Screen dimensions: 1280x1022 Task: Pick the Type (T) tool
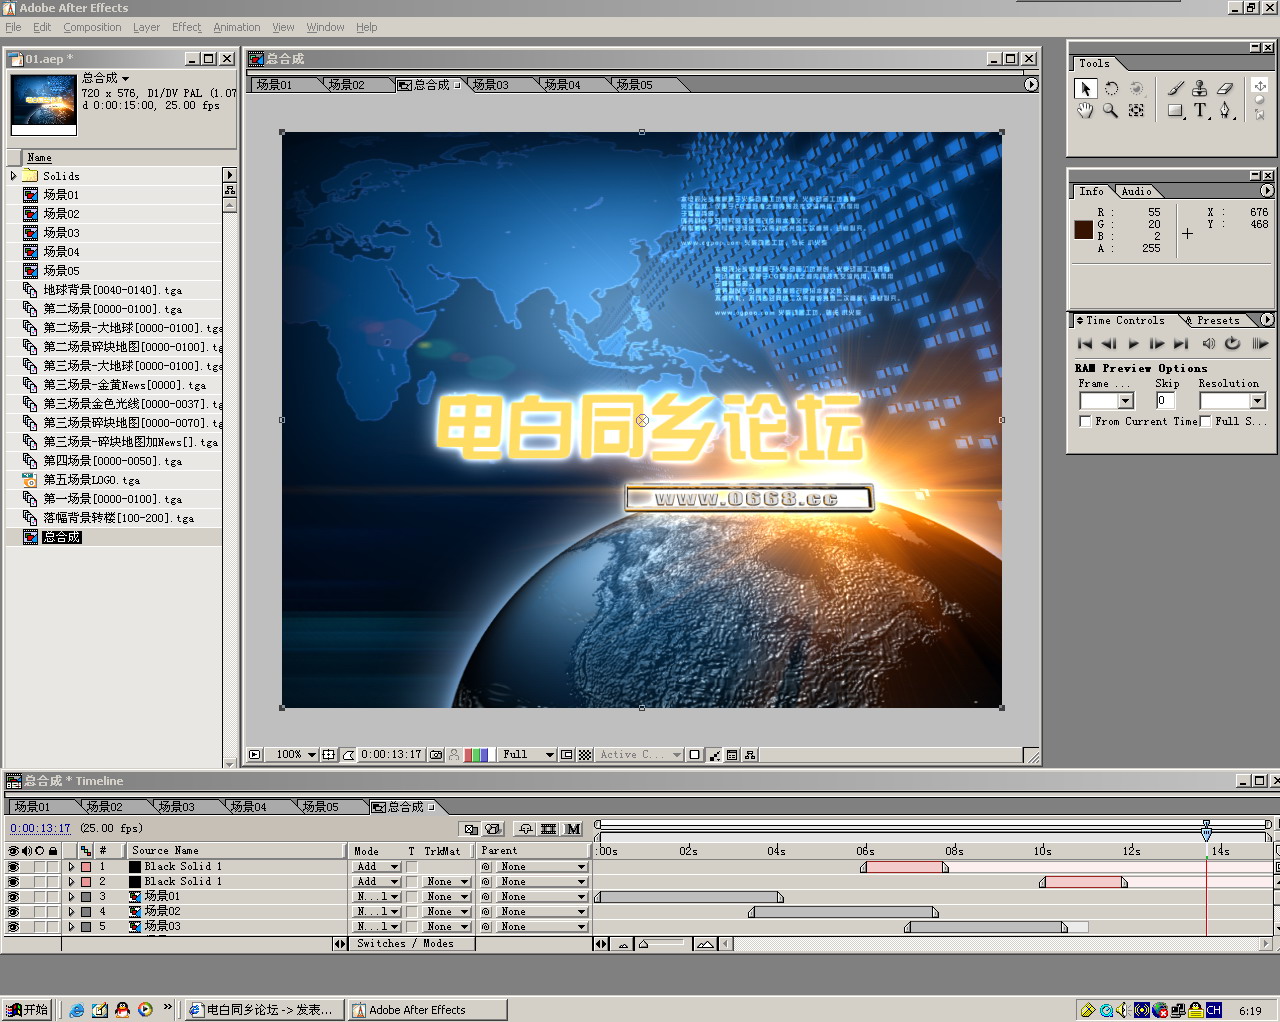[1200, 111]
